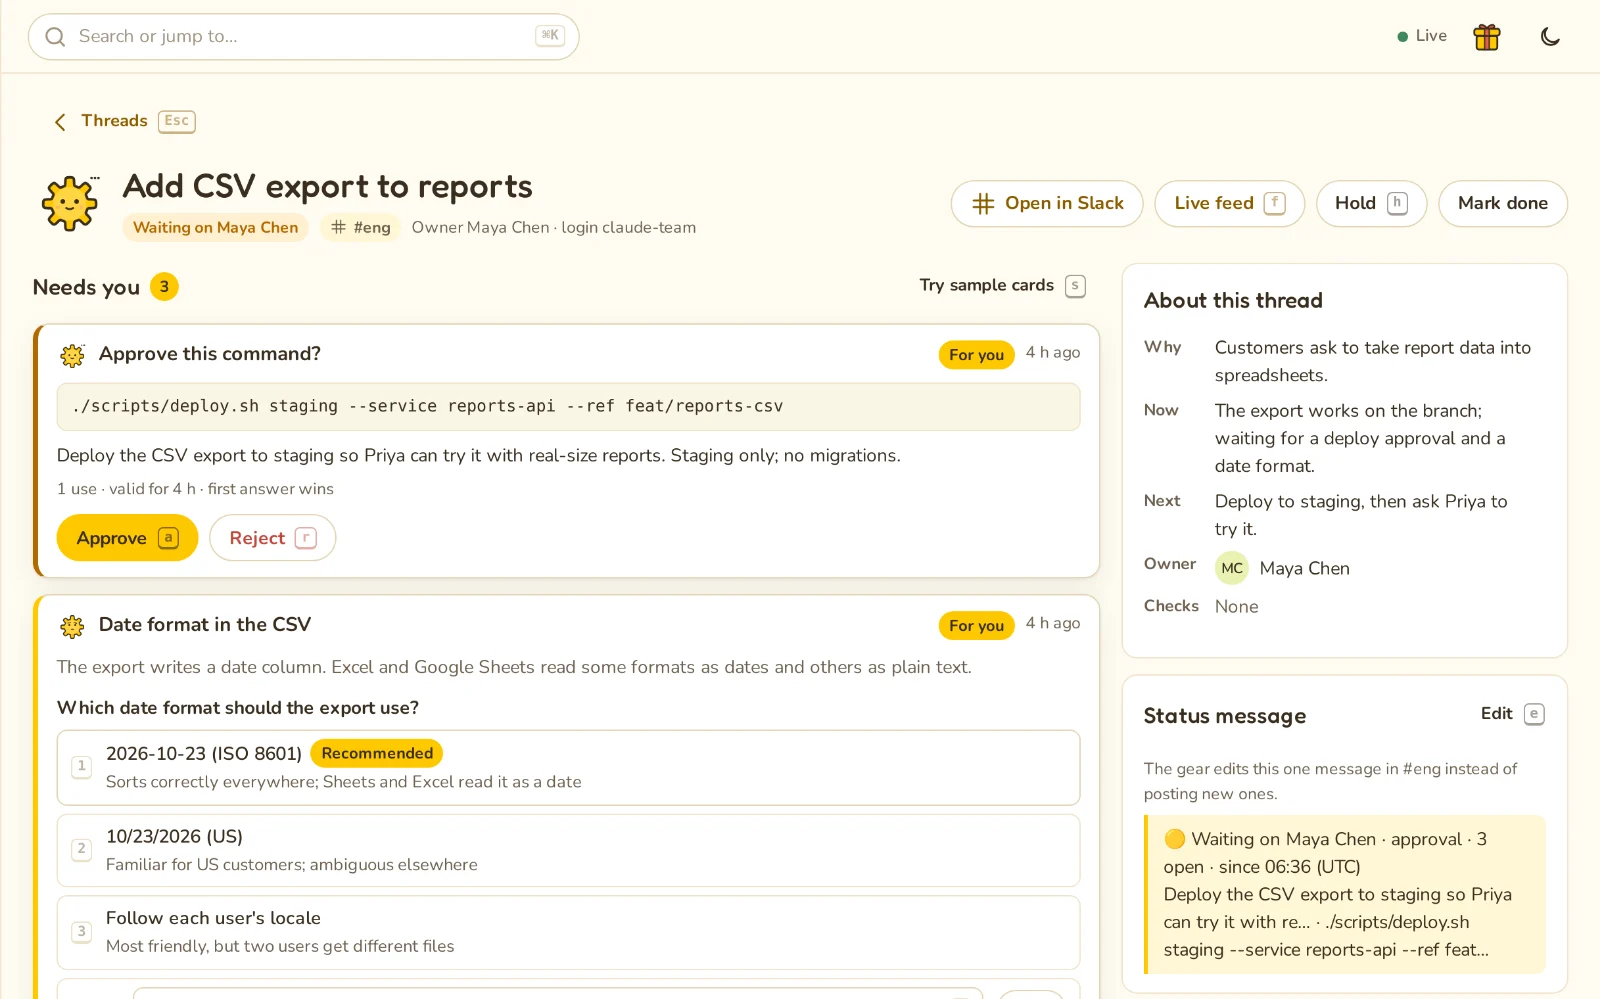Click the deploy.sh command code block
Image resolution: width=1600 pixels, height=999 pixels.
point(568,407)
